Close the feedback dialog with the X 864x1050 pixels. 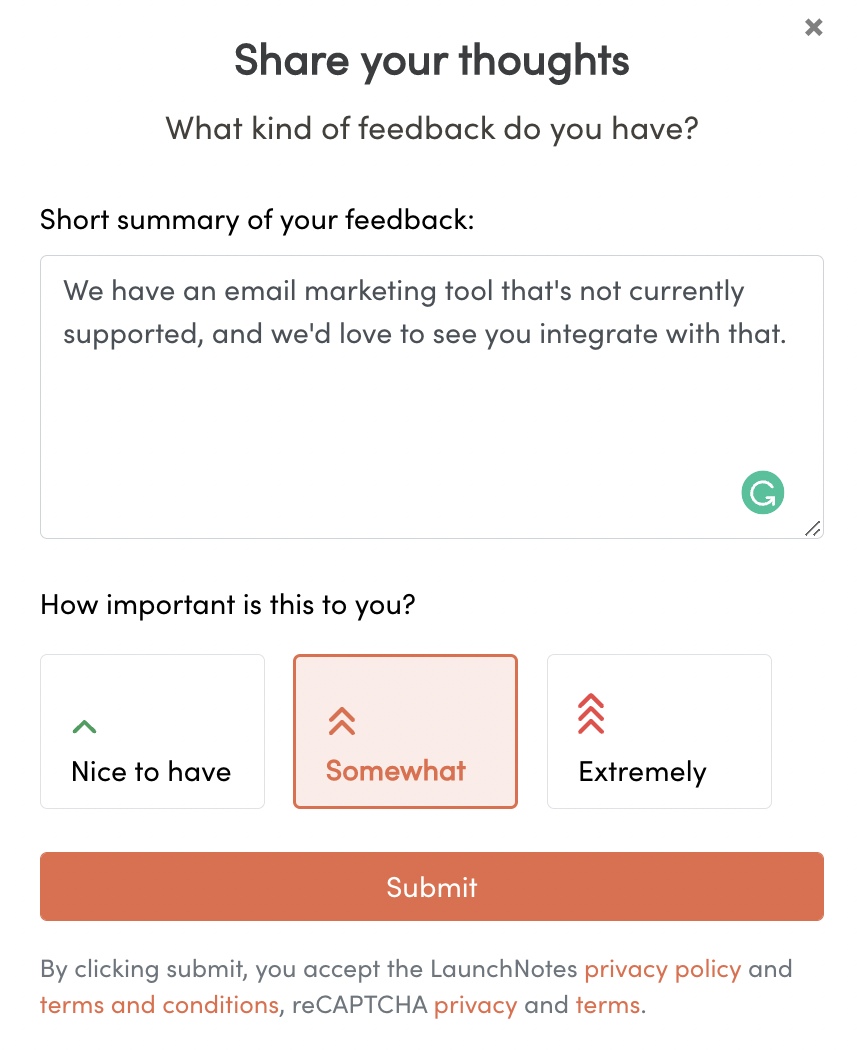[814, 28]
